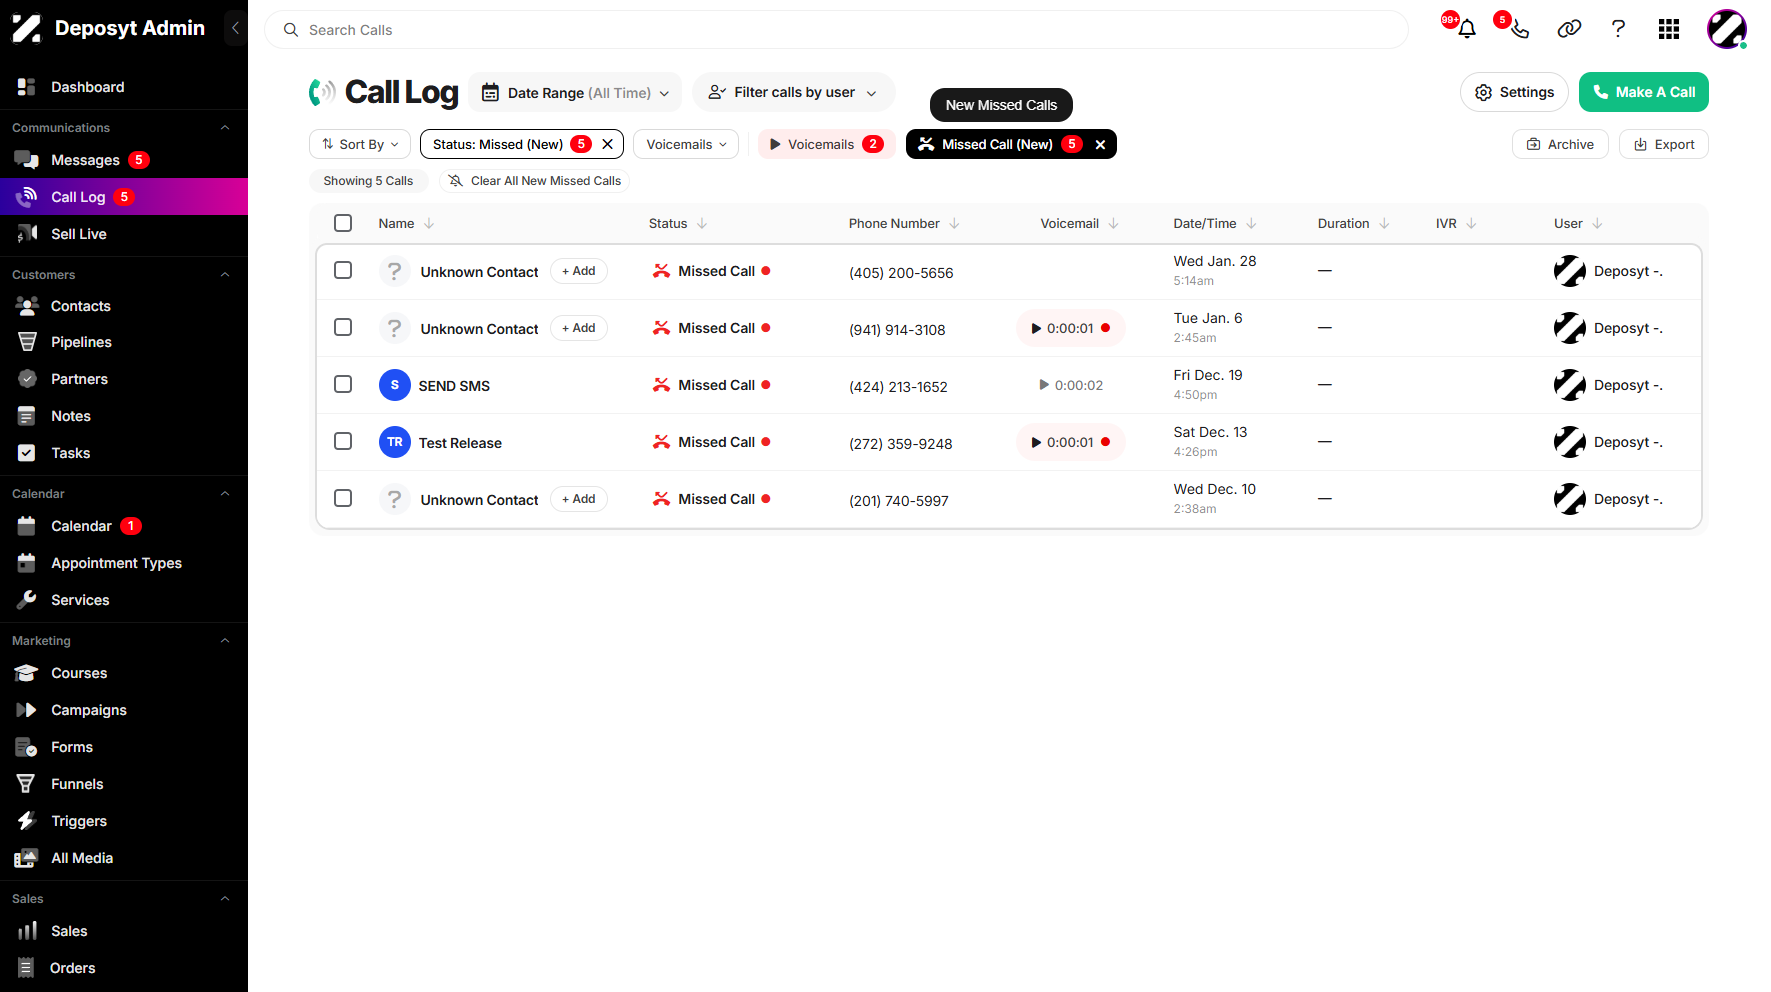Image resolution: width=1771 pixels, height=992 pixels.
Task: Collapse Marketing sidebar section
Action: (x=225, y=641)
